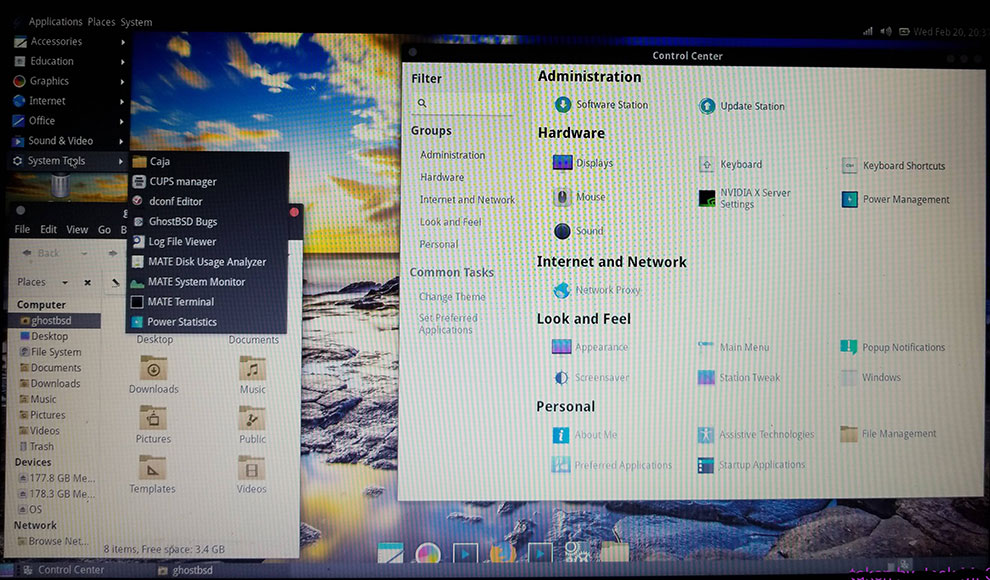The image size is (990, 580).
Task: Open CUPS manager from System Tools
Action: click(x=209, y=182)
